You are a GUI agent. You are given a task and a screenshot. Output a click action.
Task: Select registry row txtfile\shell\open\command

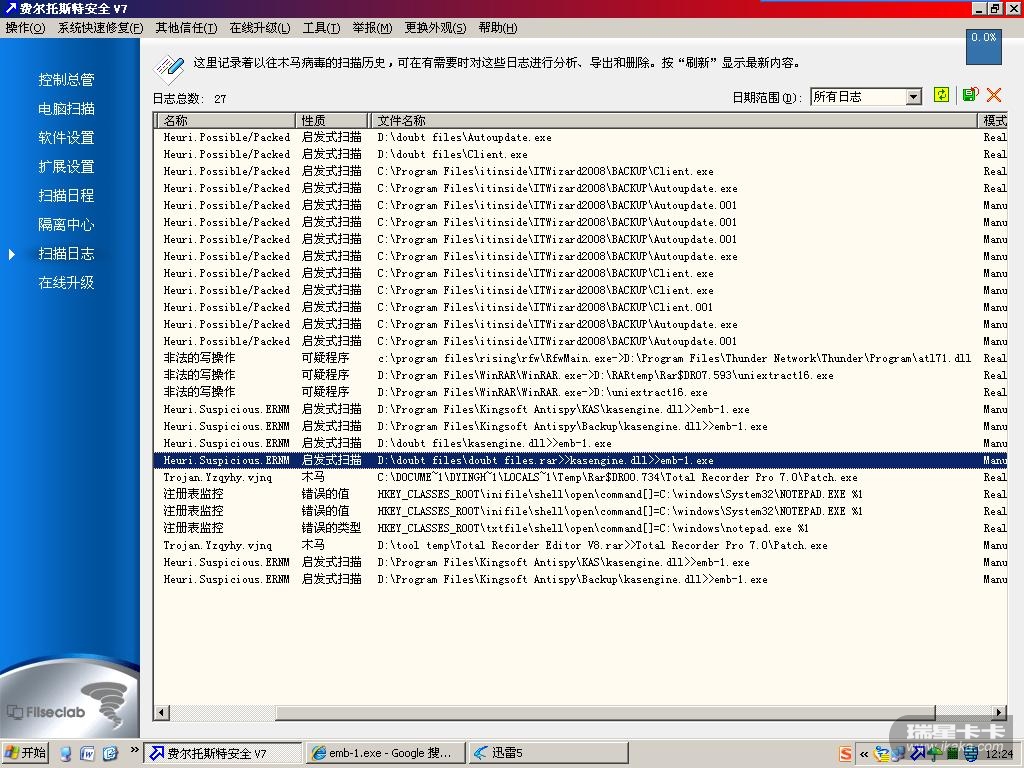(x=581, y=528)
